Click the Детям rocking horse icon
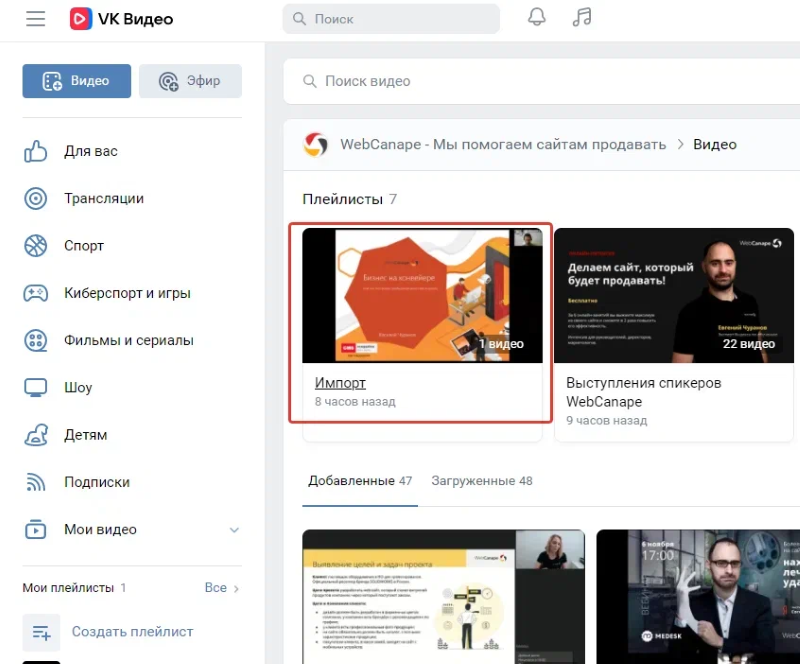This screenshot has height=664, width=800. pyautogui.click(x=36, y=435)
